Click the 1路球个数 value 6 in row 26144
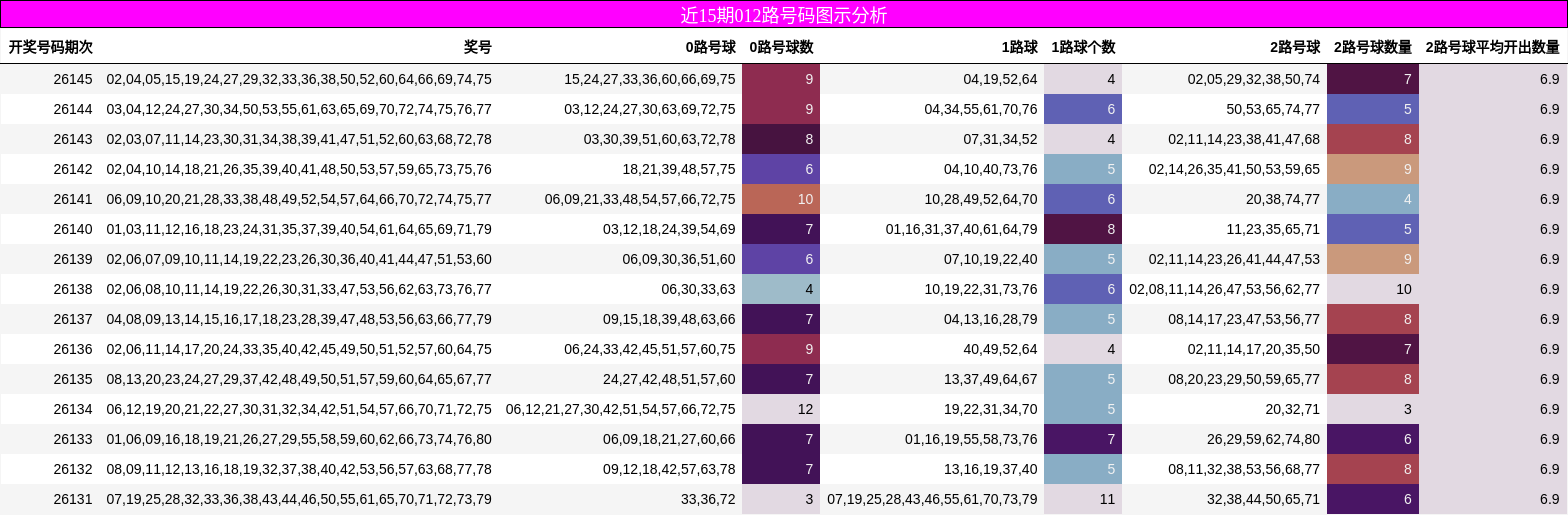Viewport: 1568px width, 515px height. click(x=1083, y=109)
